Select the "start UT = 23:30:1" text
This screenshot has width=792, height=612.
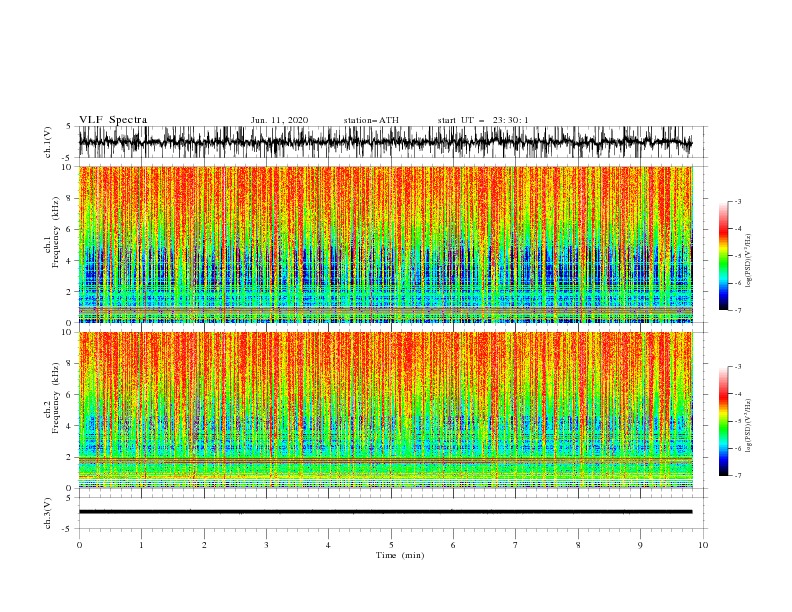(483, 120)
